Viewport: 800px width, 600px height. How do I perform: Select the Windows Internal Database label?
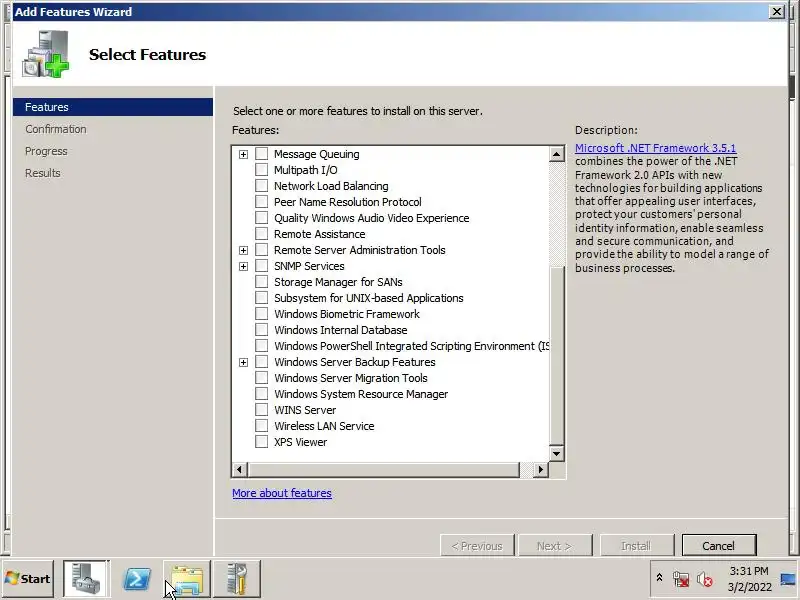[340, 330]
